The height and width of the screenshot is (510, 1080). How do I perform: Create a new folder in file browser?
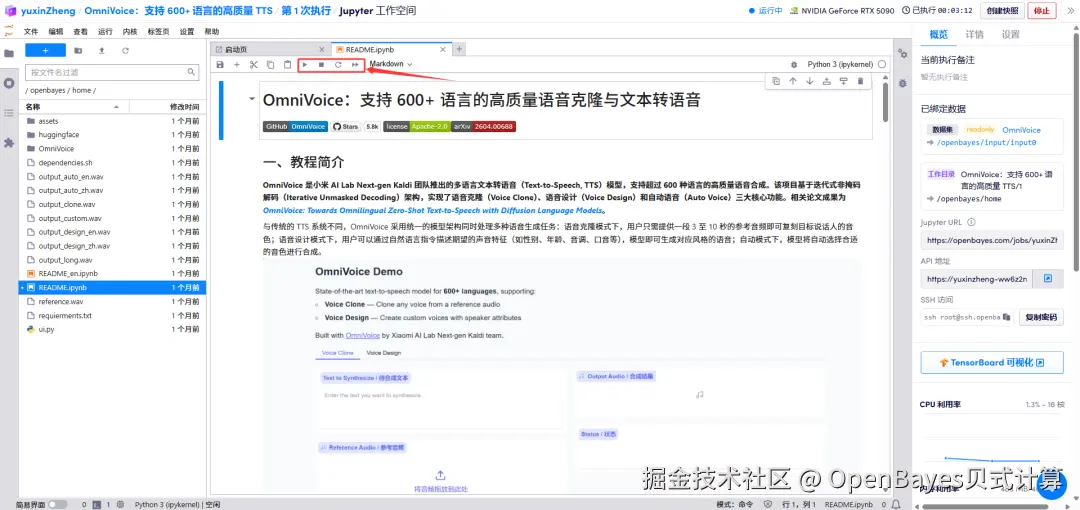tap(78, 50)
